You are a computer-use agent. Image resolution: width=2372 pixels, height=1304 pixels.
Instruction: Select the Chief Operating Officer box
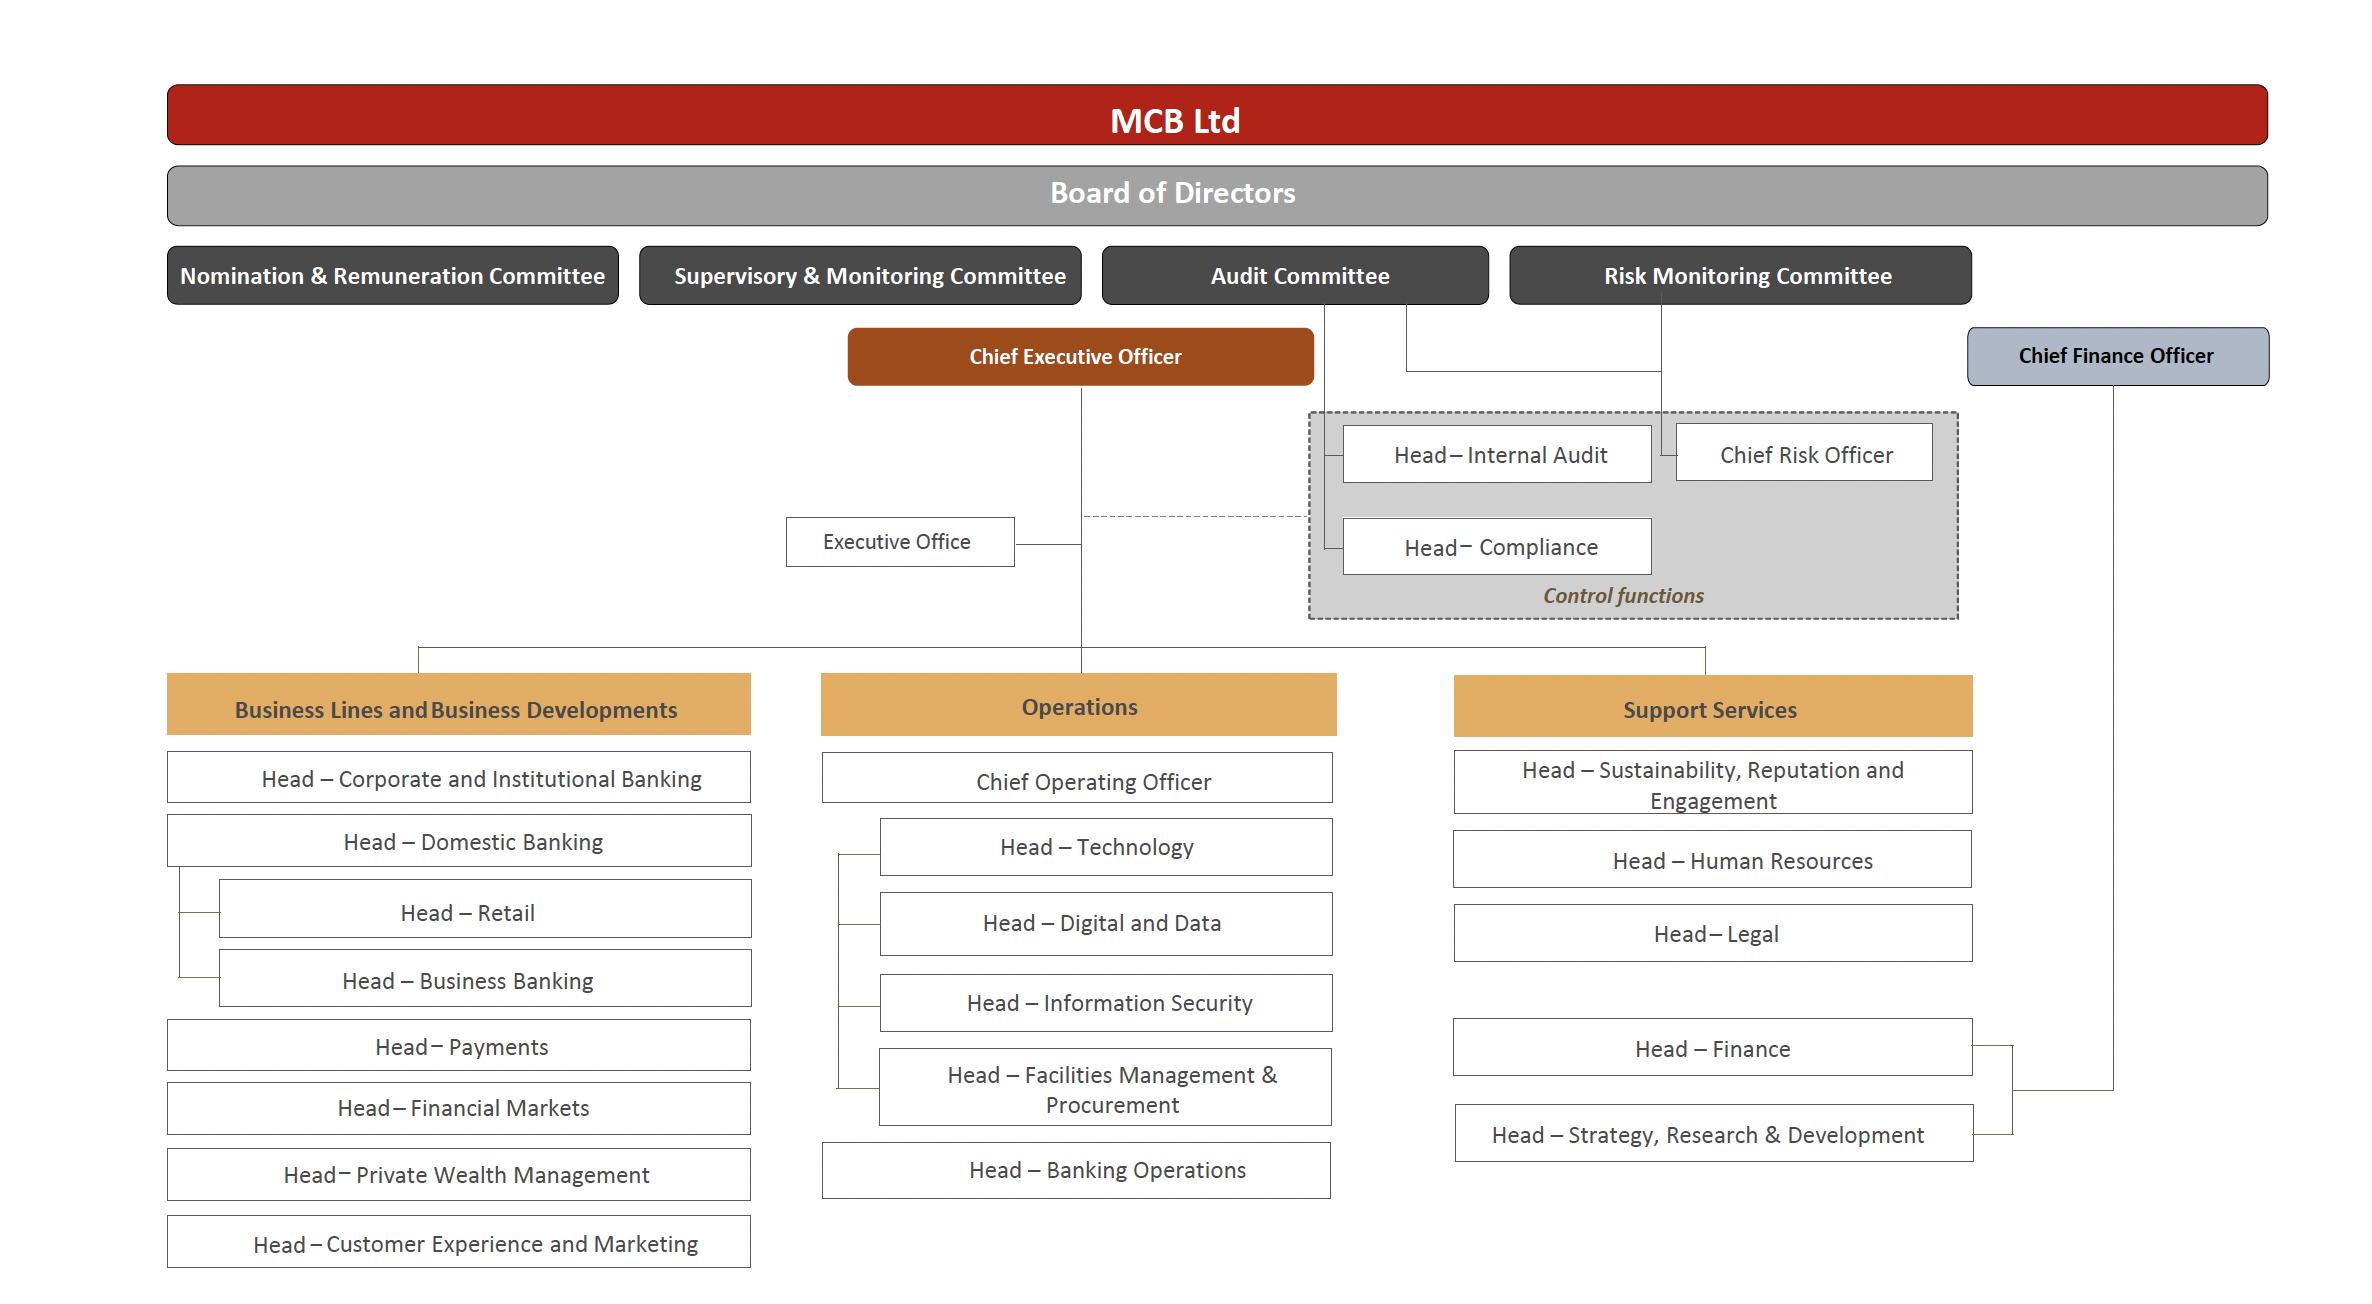pos(1077,778)
